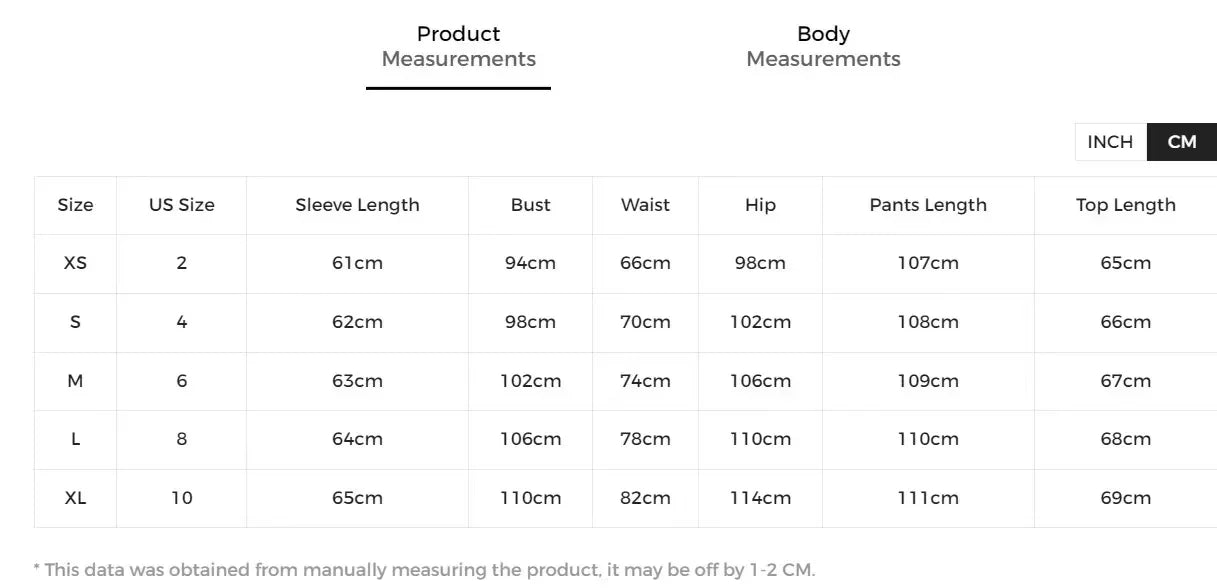This screenshot has width=1217, height=588.
Task: Switch units to INCH
Action: click(1109, 141)
